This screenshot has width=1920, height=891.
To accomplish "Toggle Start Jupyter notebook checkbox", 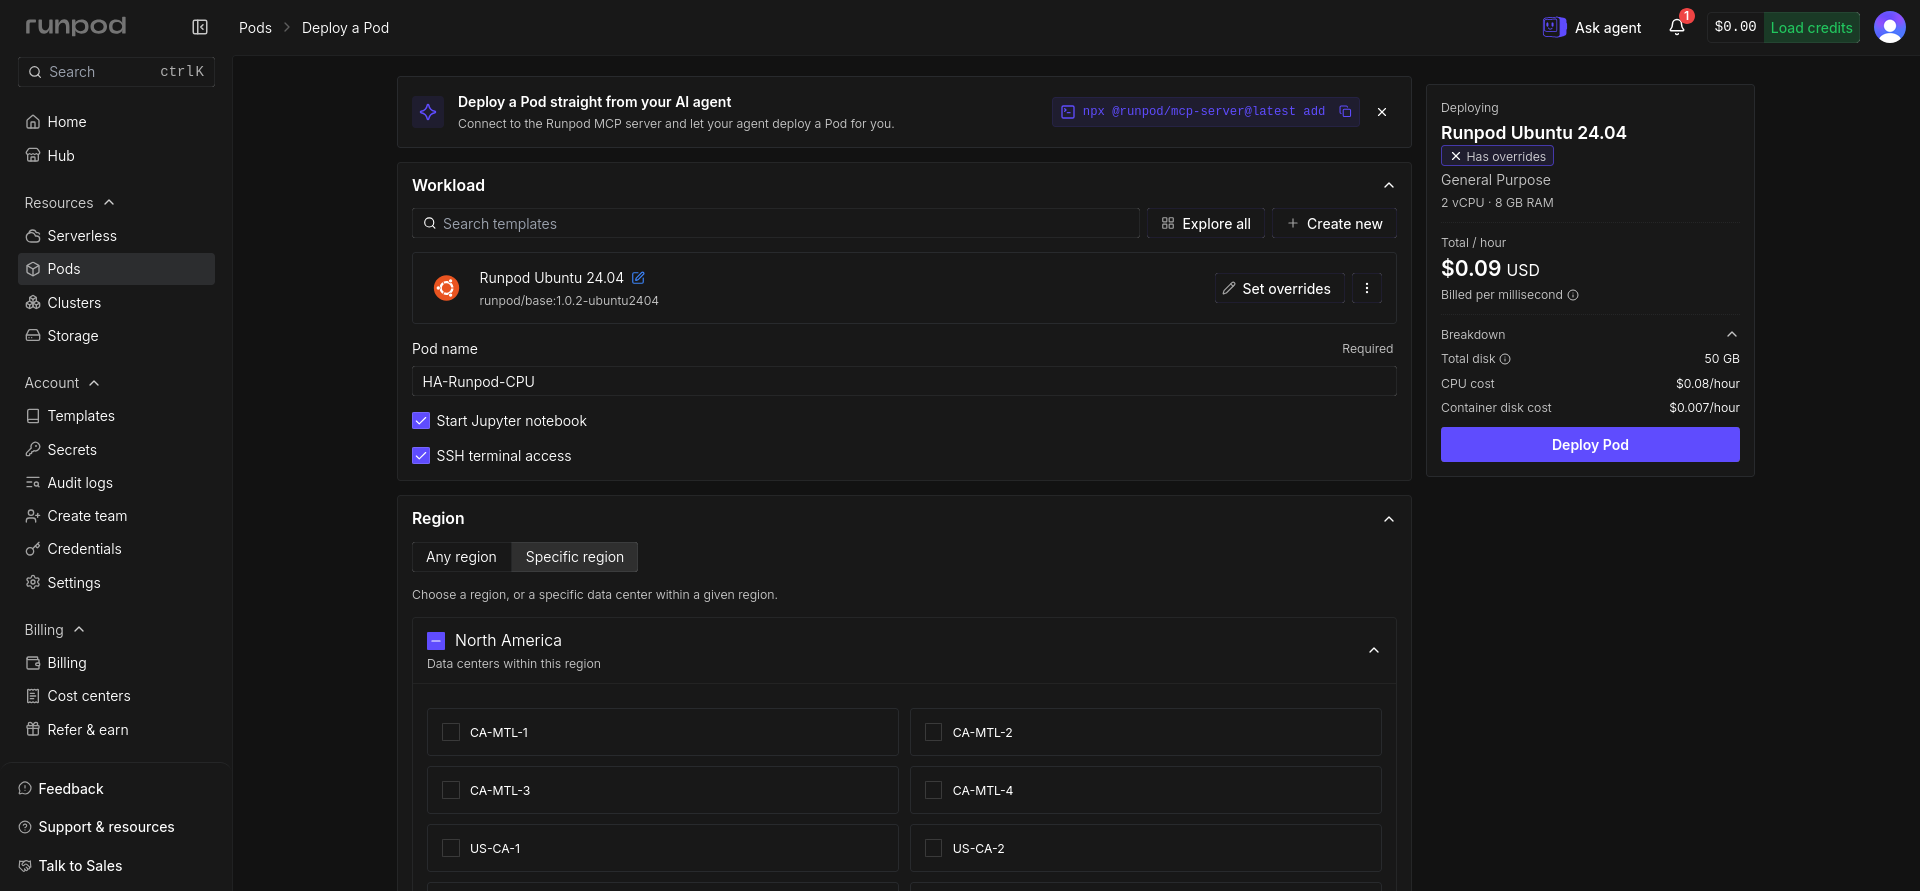I will pos(421,421).
